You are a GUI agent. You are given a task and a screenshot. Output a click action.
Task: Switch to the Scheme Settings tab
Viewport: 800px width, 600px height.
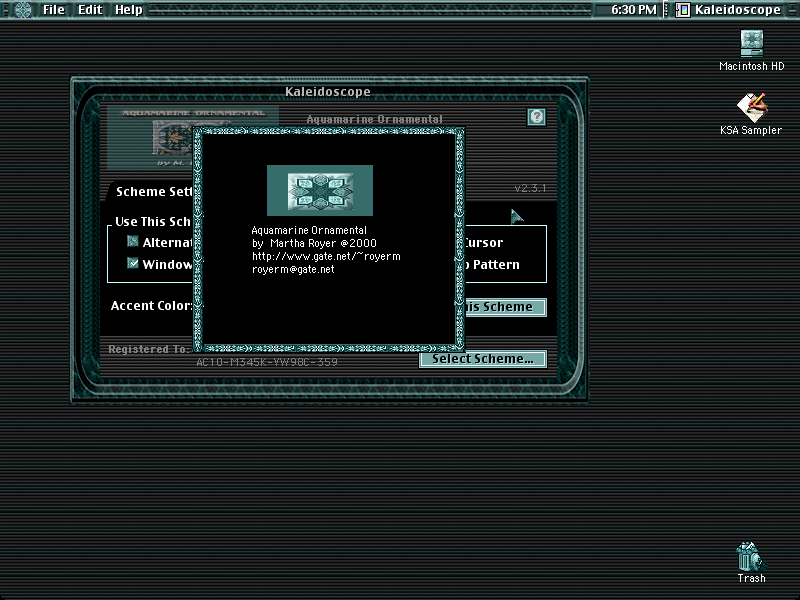point(153,192)
